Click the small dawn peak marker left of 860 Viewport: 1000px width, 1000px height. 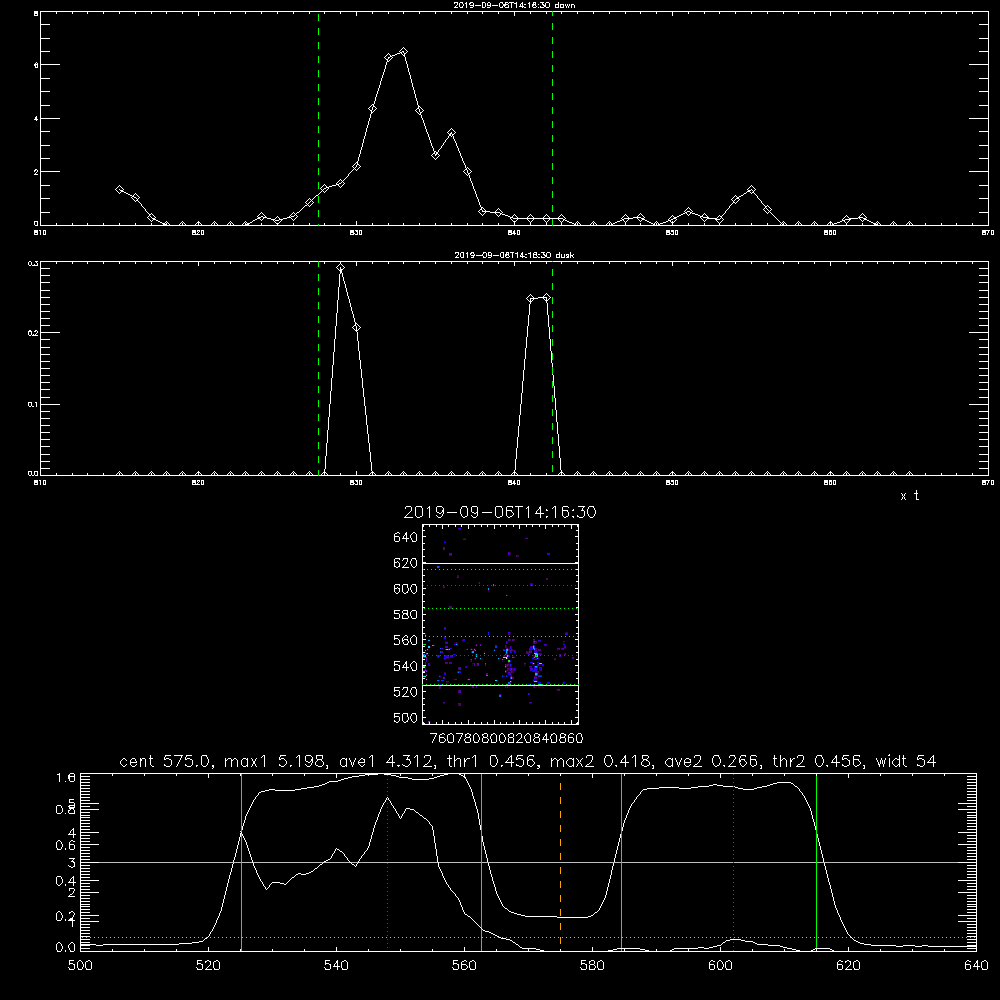pyautogui.click(x=752, y=190)
